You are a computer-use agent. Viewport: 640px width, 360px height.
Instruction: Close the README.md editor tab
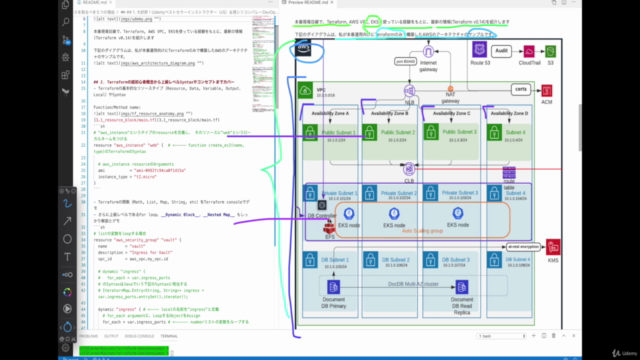tap(111, 2)
